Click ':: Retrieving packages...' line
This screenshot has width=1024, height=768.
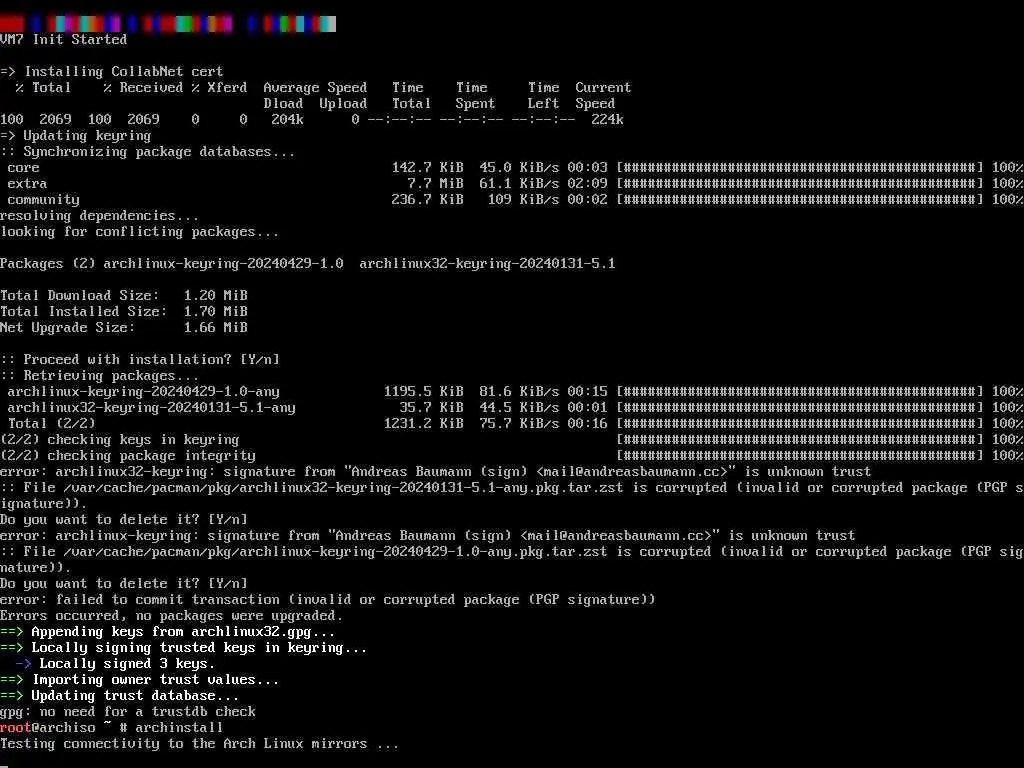(x=99, y=376)
